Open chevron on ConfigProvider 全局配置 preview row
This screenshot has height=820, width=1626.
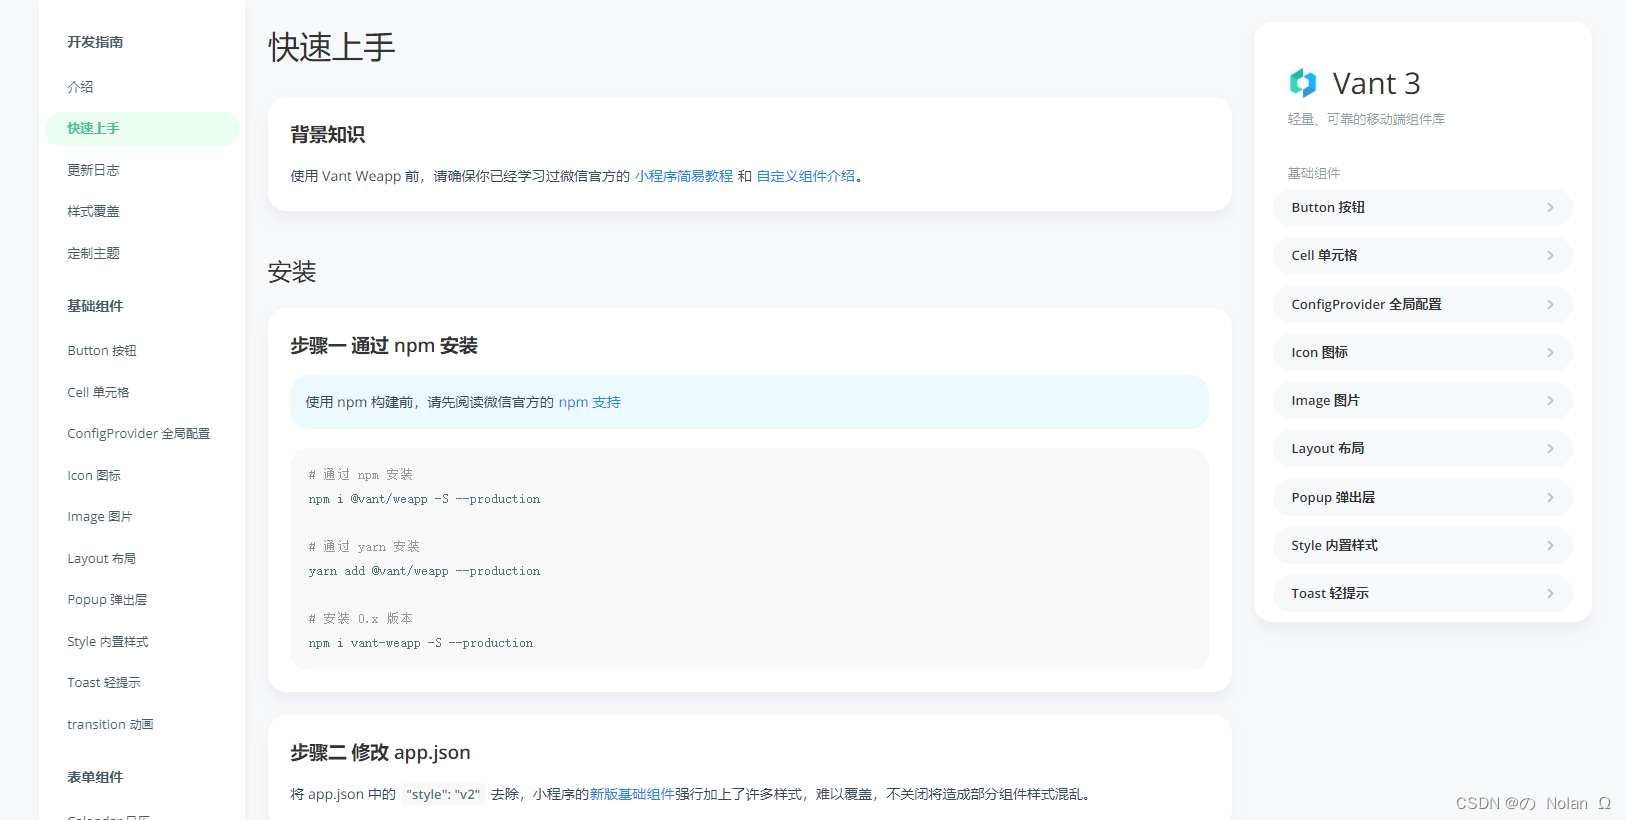coord(1550,305)
